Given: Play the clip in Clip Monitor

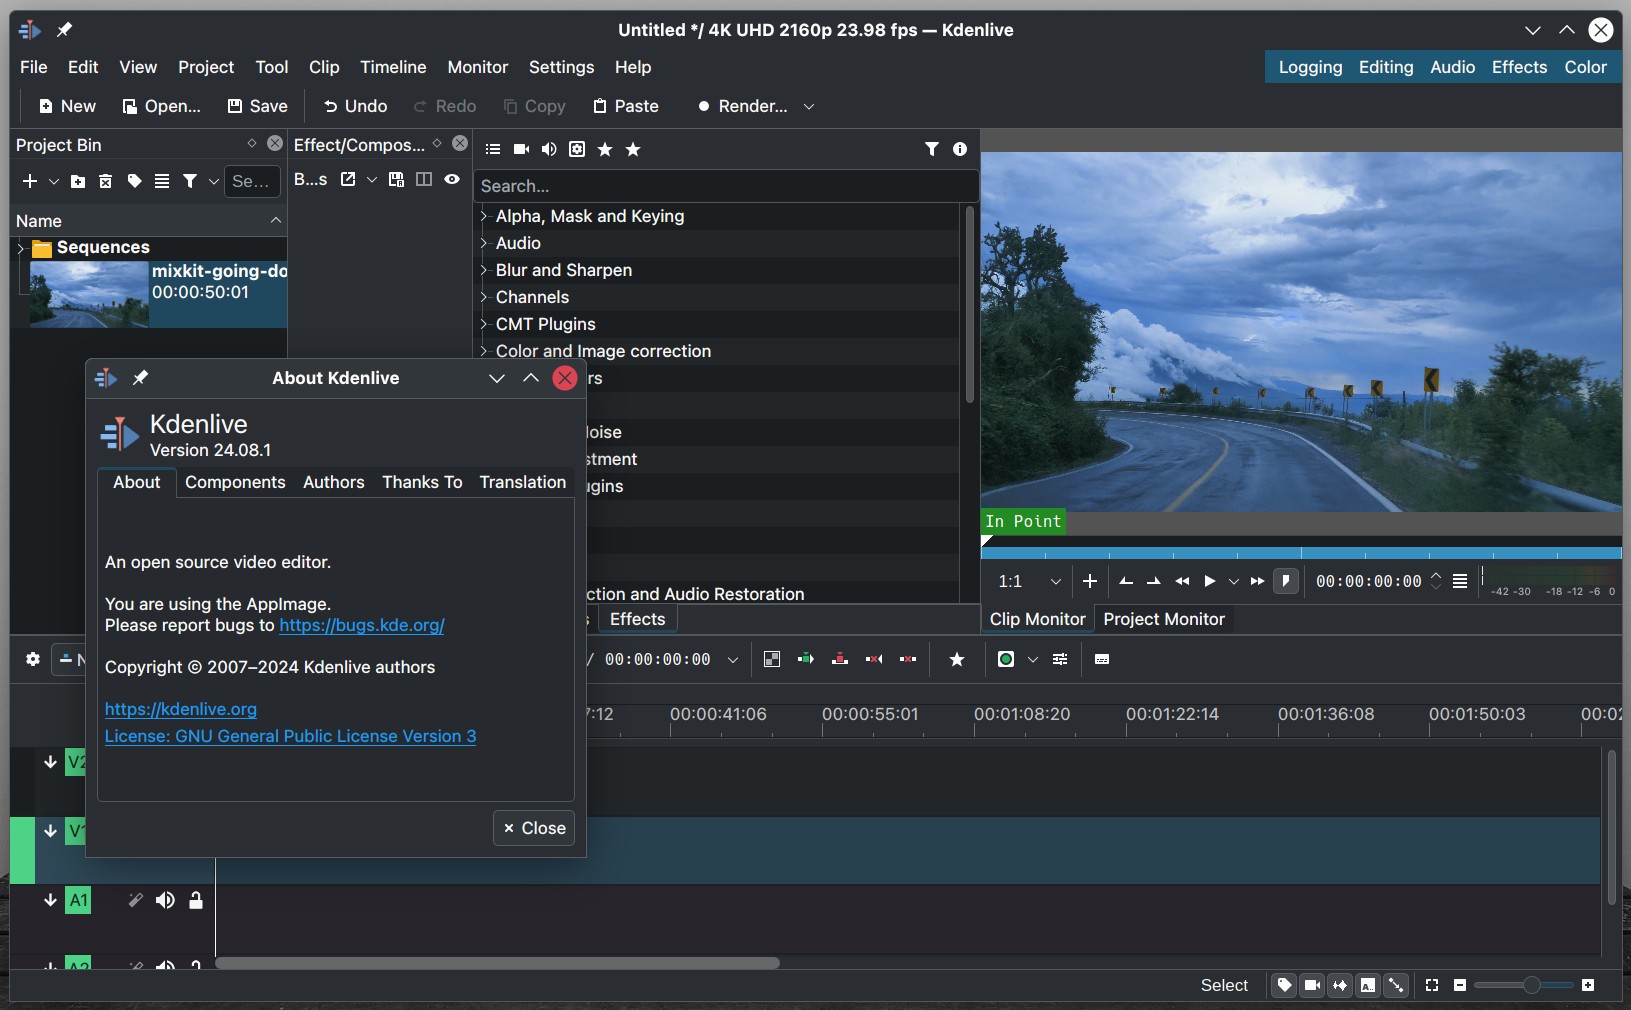Looking at the screenshot, I should [x=1209, y=581].
